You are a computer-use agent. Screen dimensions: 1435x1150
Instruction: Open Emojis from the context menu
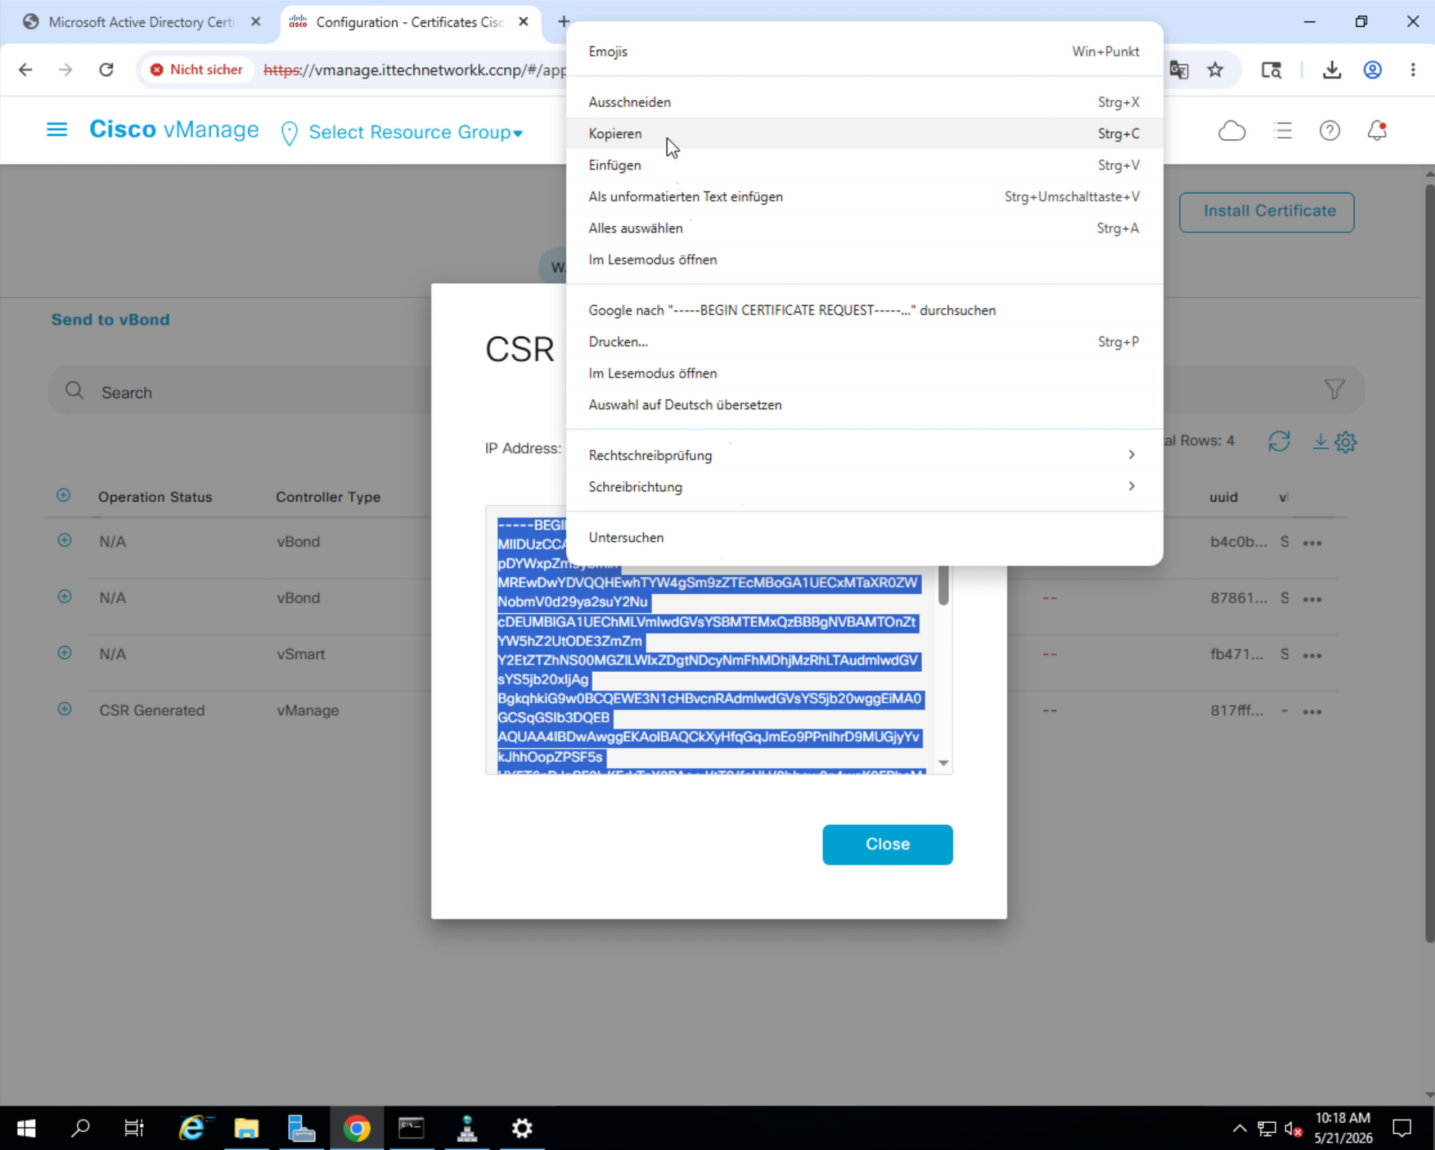point(864,51)
